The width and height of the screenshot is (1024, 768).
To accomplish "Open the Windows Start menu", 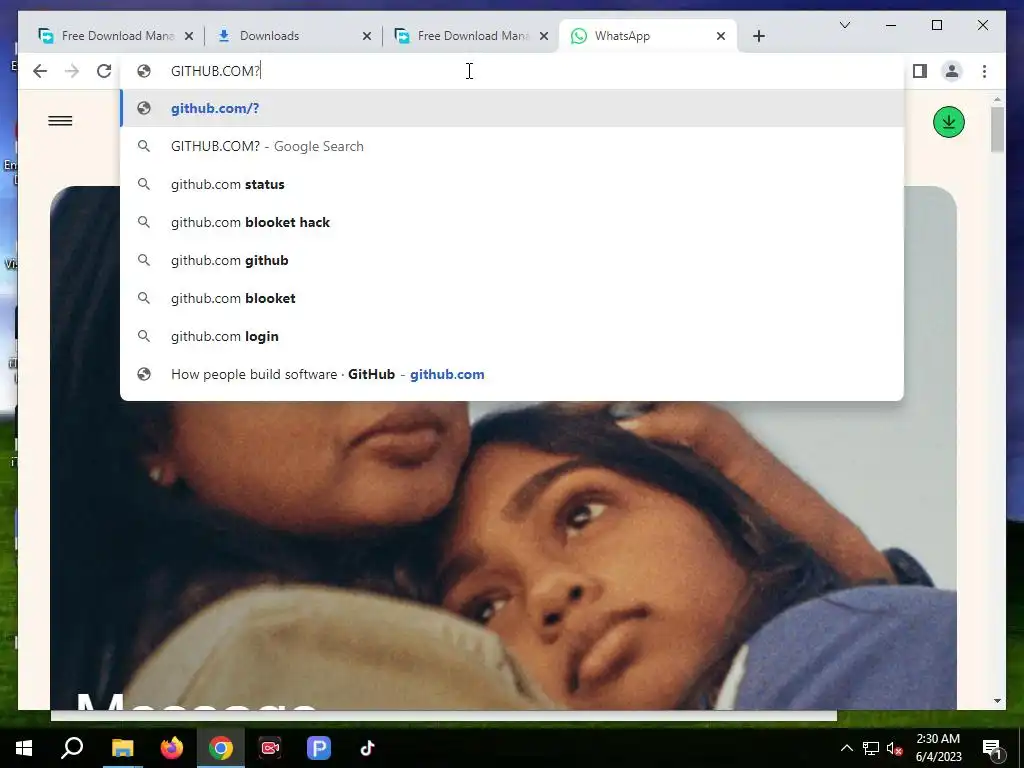I will (x=24, y=748).
